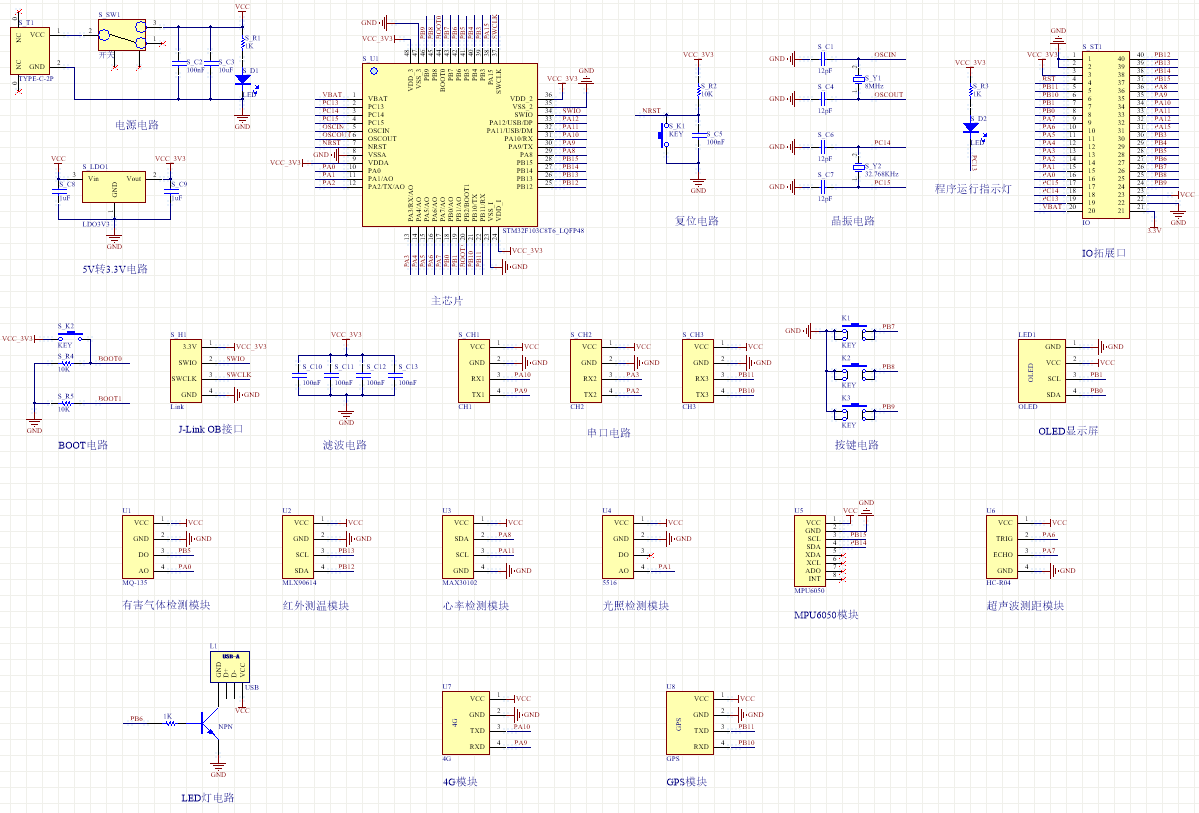Select the L1 USB-A connector
1199x813 pixels.
click(230, 667)
